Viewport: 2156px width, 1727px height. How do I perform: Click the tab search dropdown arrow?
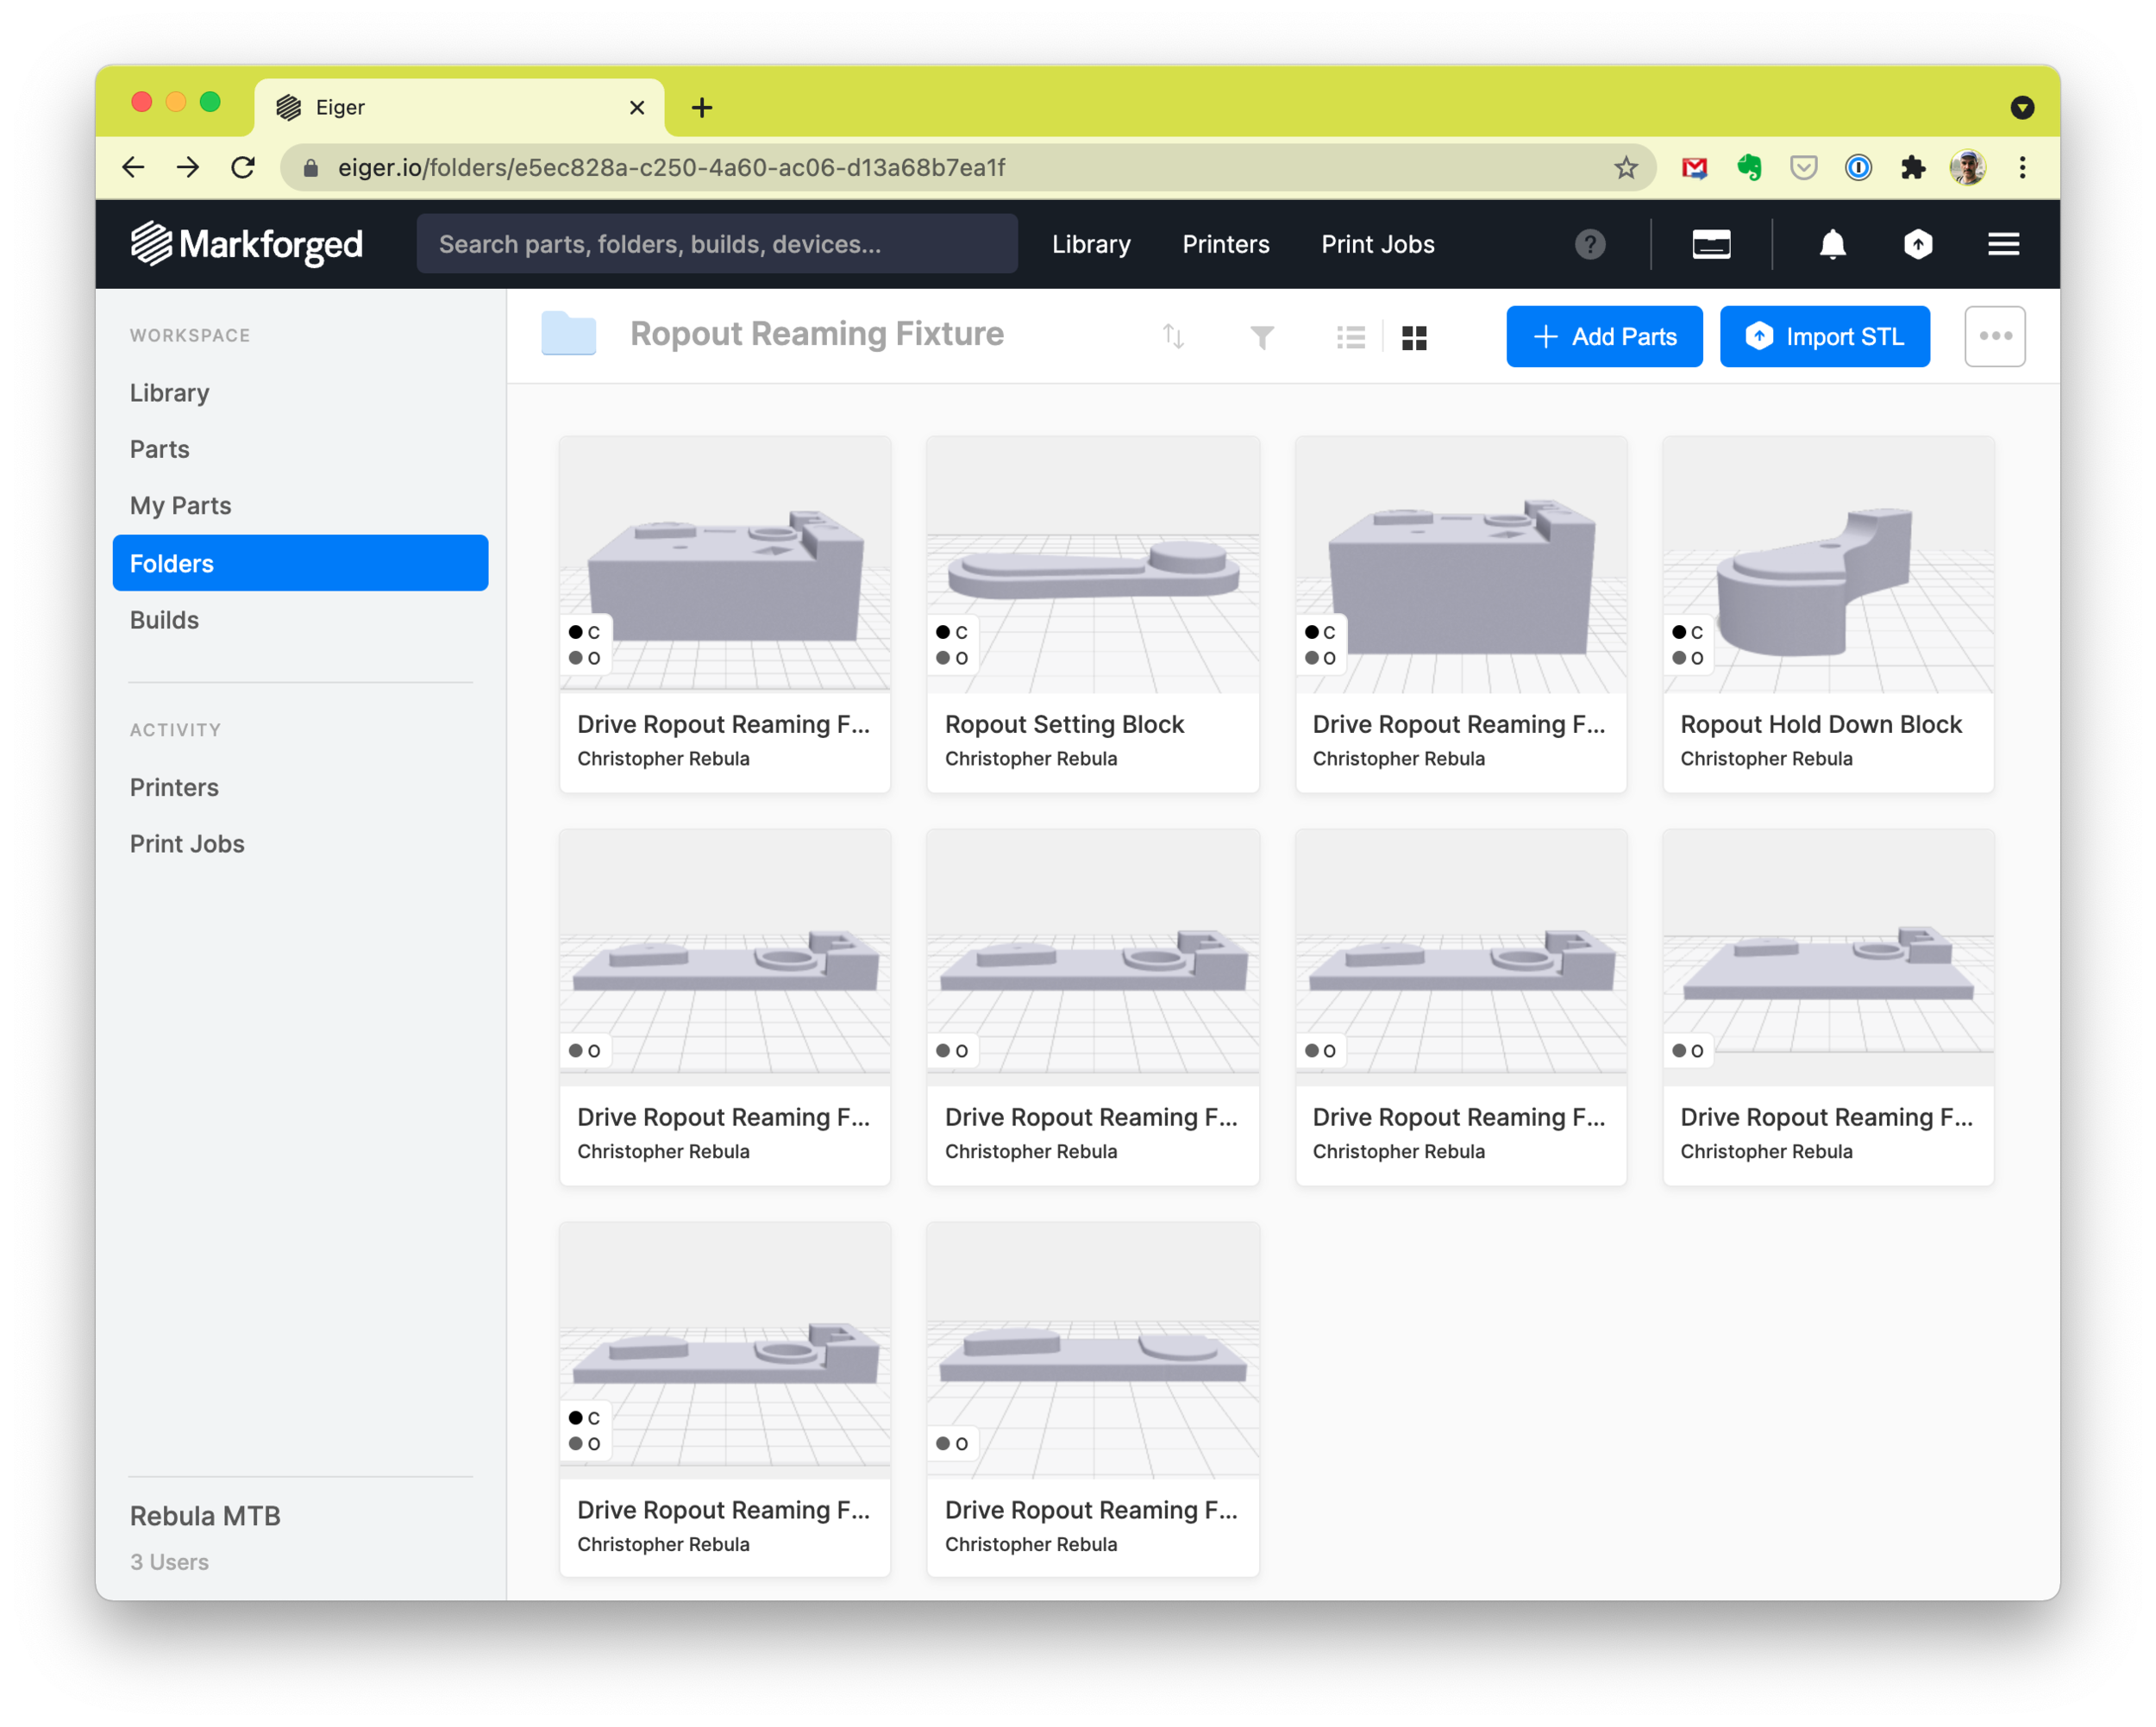click(2021, 107)
